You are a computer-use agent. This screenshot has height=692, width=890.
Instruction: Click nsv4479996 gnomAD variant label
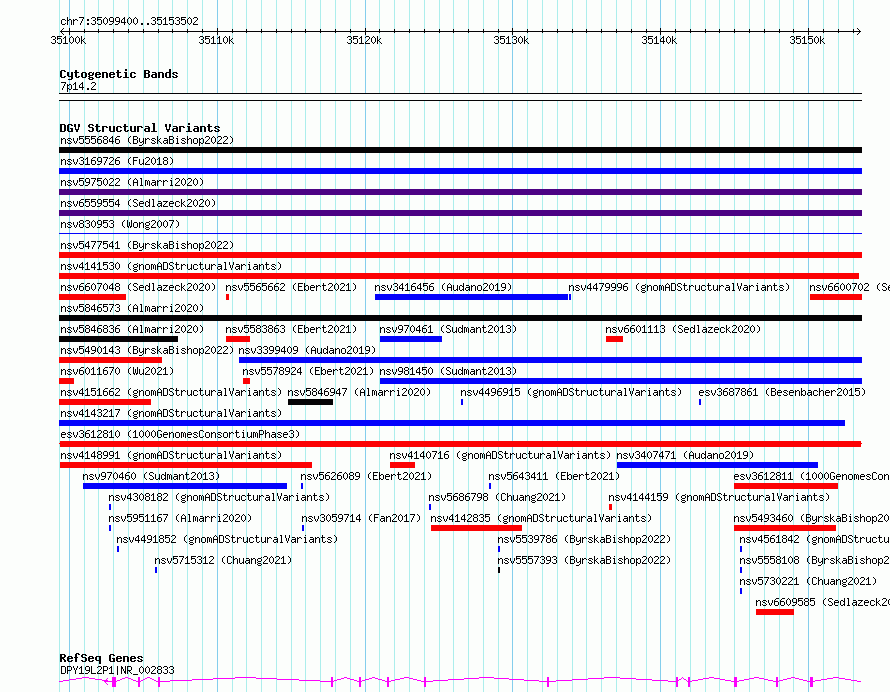click(x=679, y=287)
